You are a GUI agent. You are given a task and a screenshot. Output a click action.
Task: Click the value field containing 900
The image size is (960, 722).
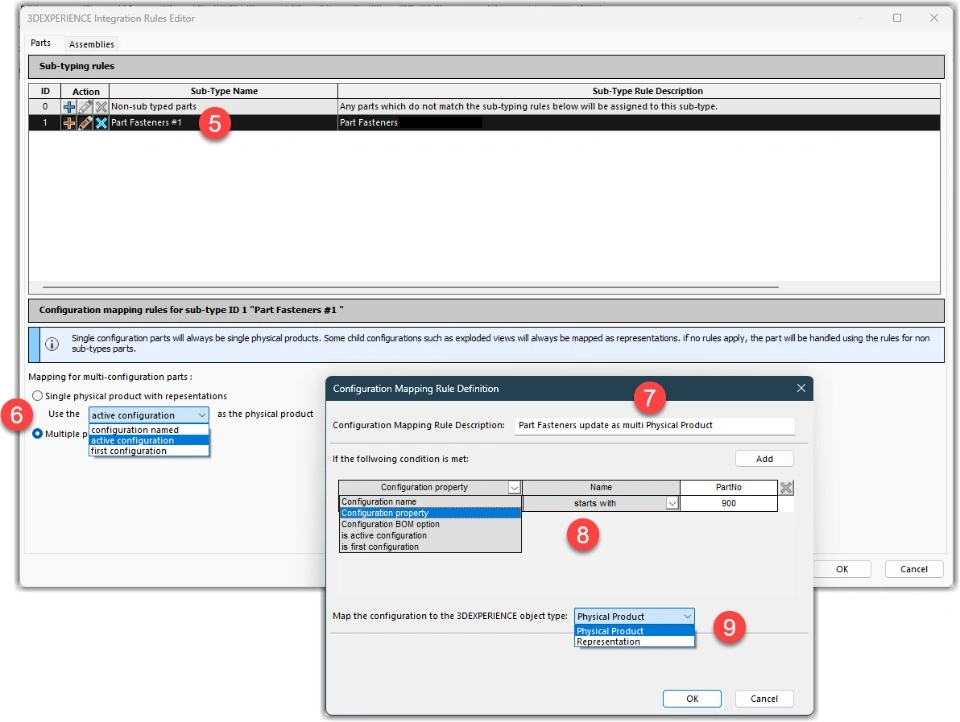click(729, 503)
